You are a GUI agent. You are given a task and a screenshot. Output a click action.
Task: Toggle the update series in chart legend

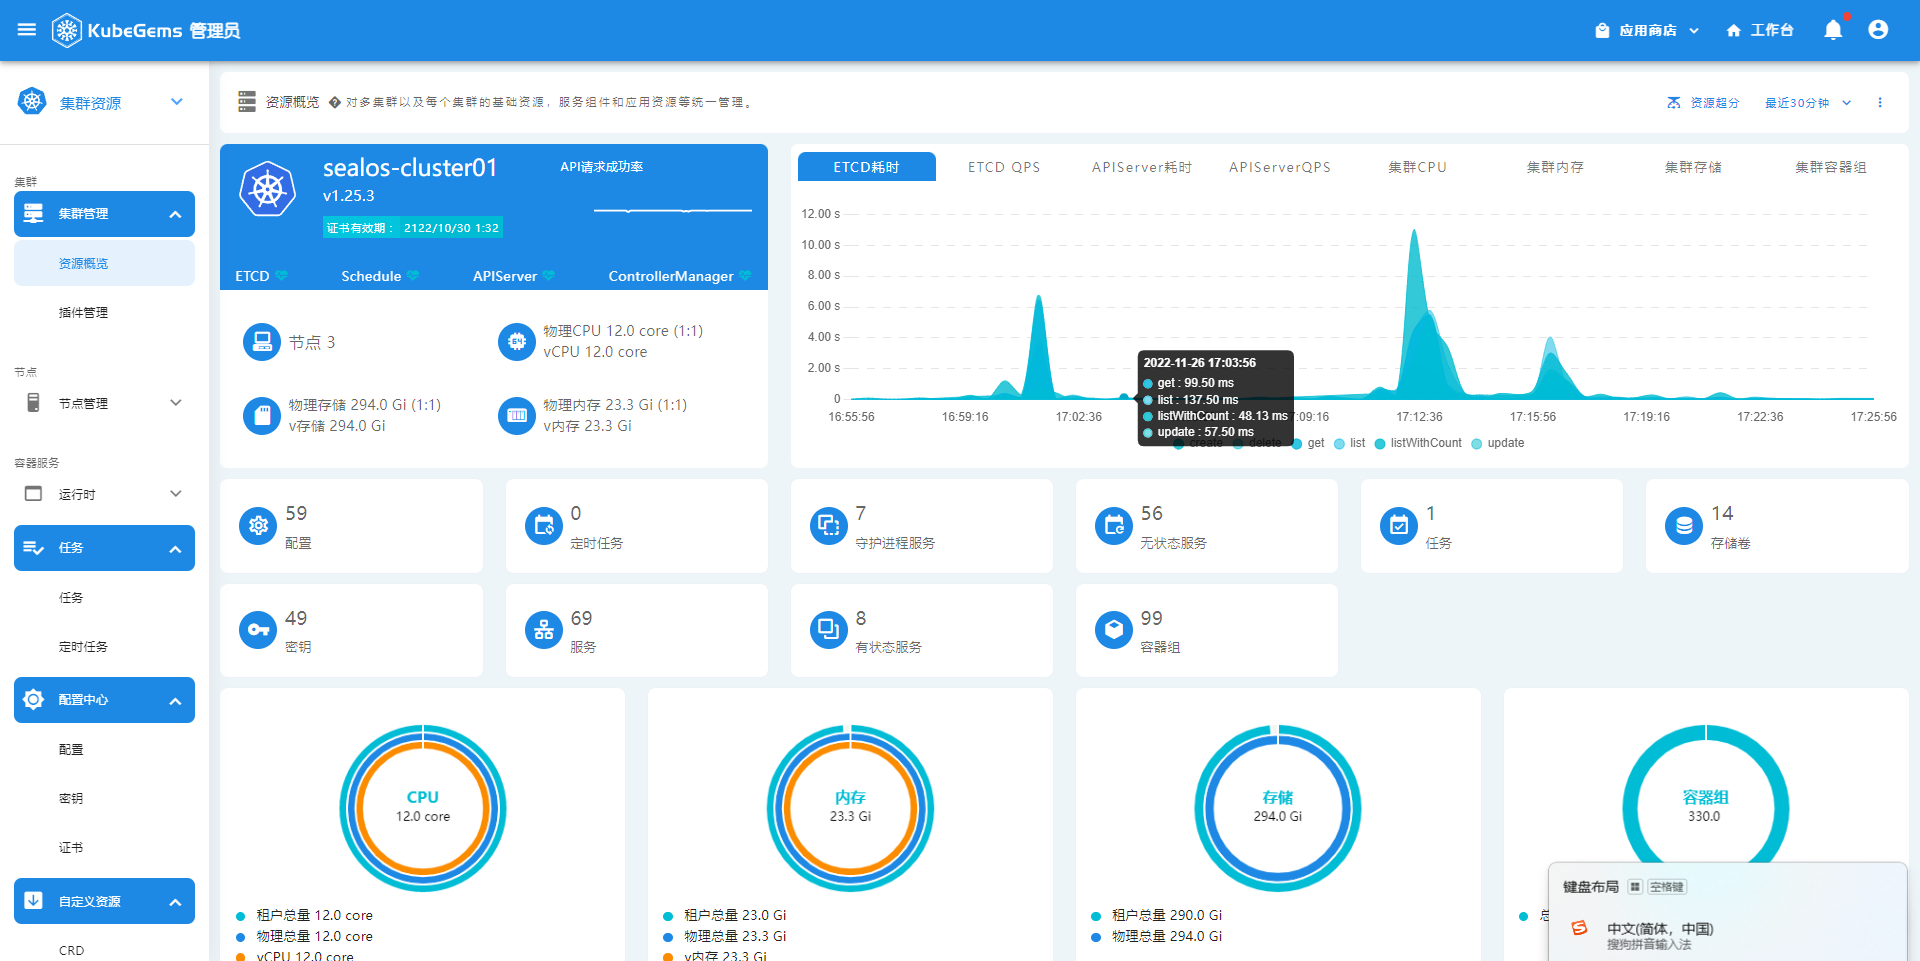coord(1498,443)
